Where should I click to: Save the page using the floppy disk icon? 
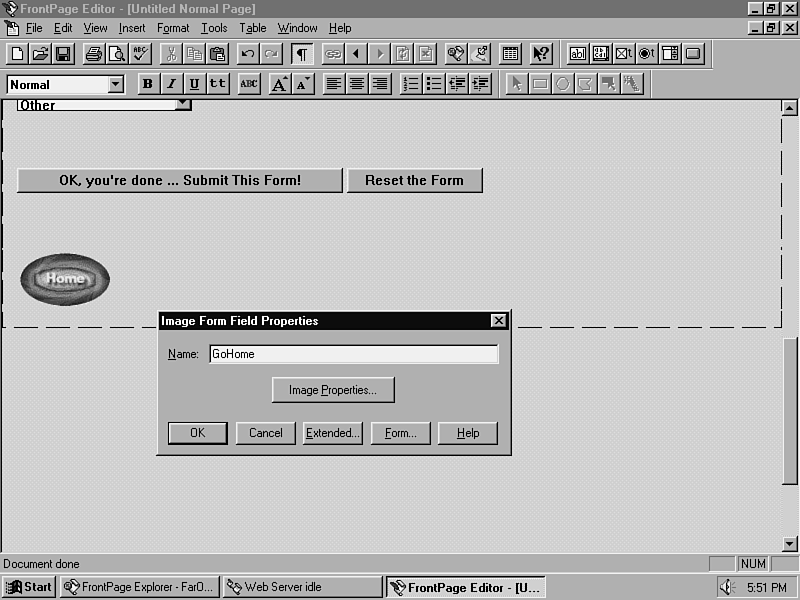click(63, 54)
